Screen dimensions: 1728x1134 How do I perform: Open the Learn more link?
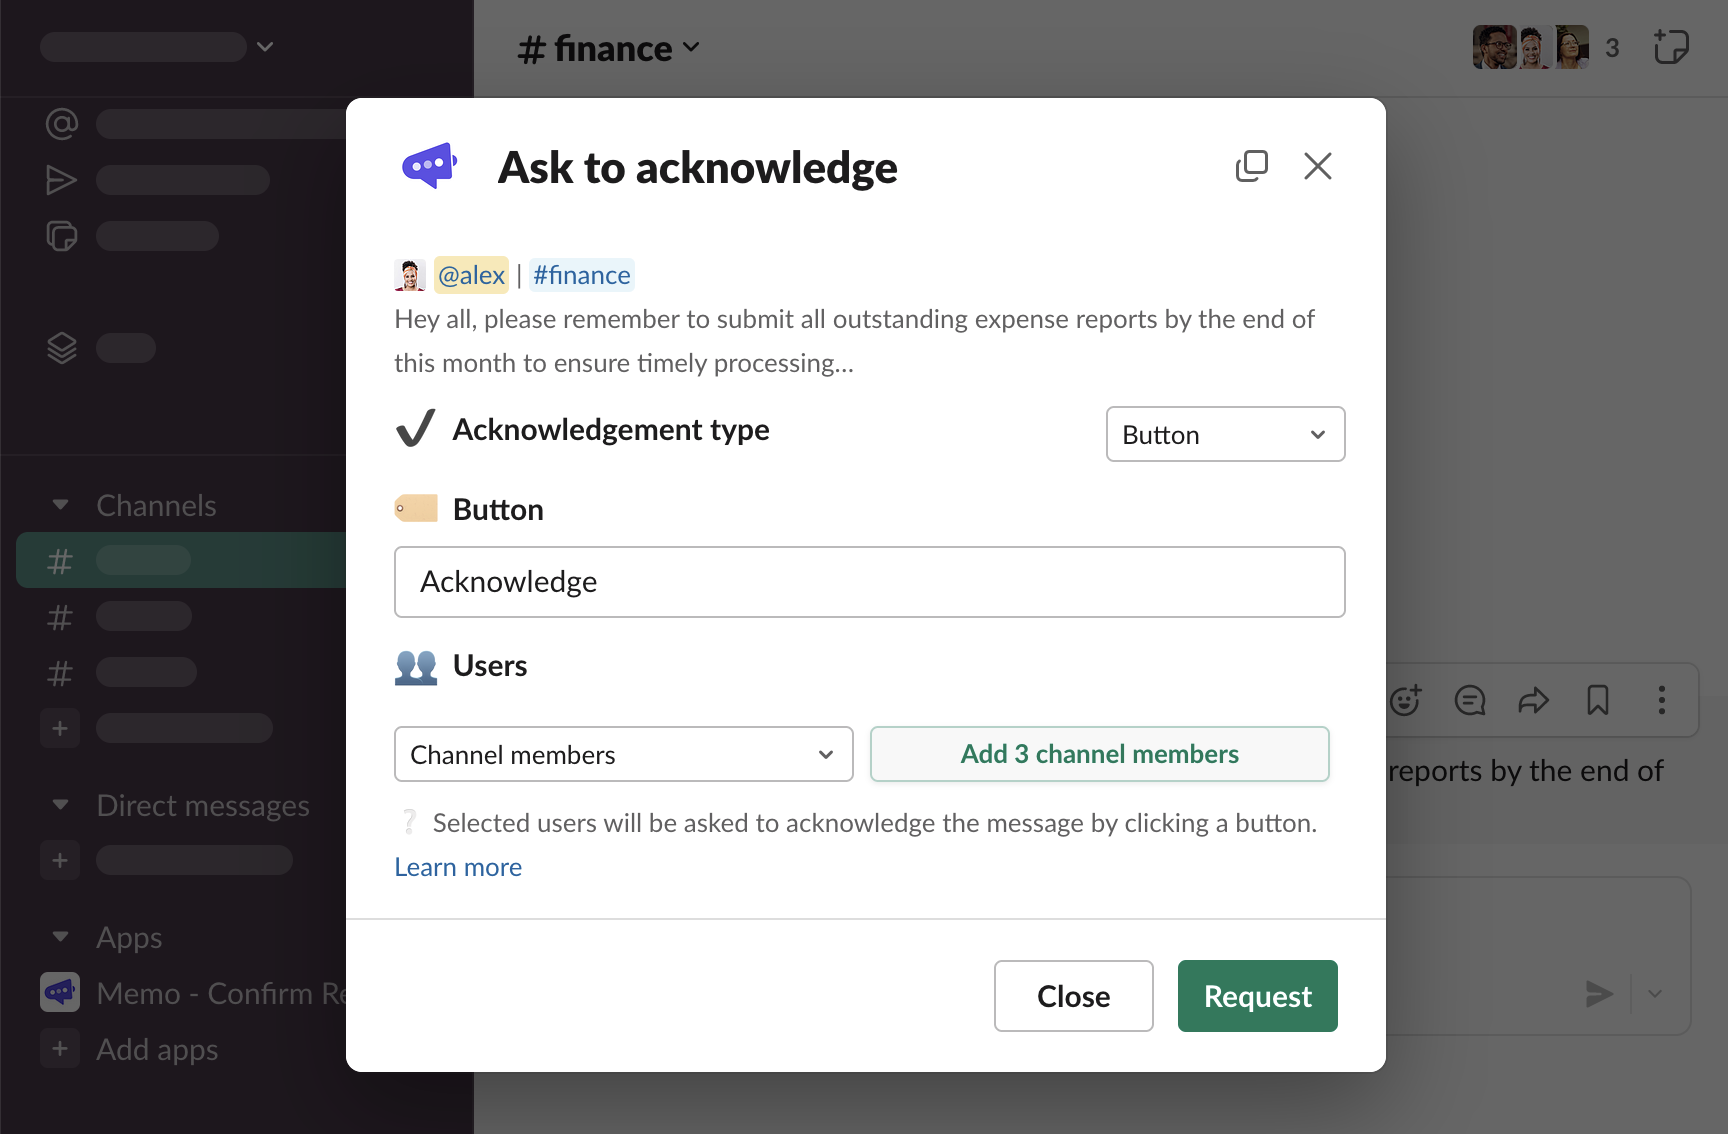(458, 867)
